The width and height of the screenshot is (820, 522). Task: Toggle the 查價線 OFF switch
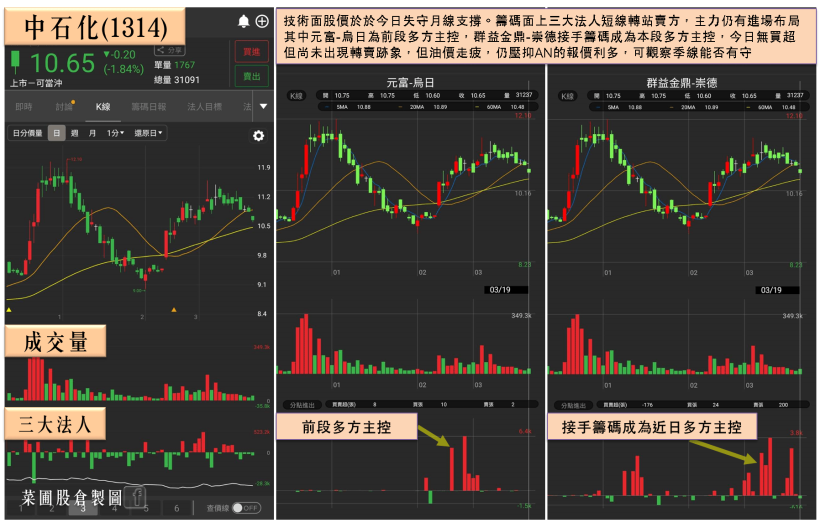[246, 508]
